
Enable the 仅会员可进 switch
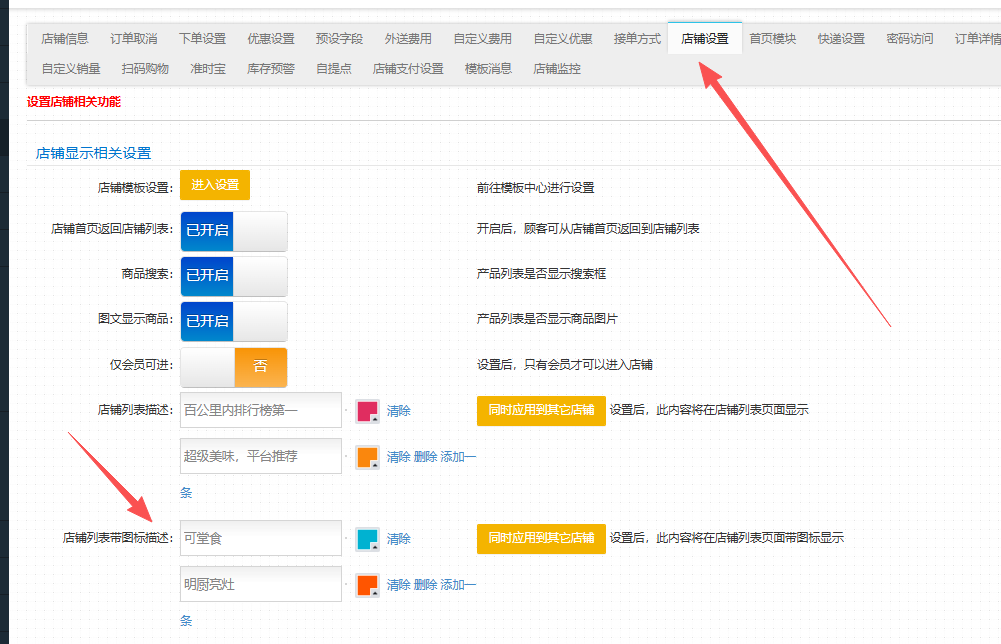pyautogui.click(x=233, y=367)
